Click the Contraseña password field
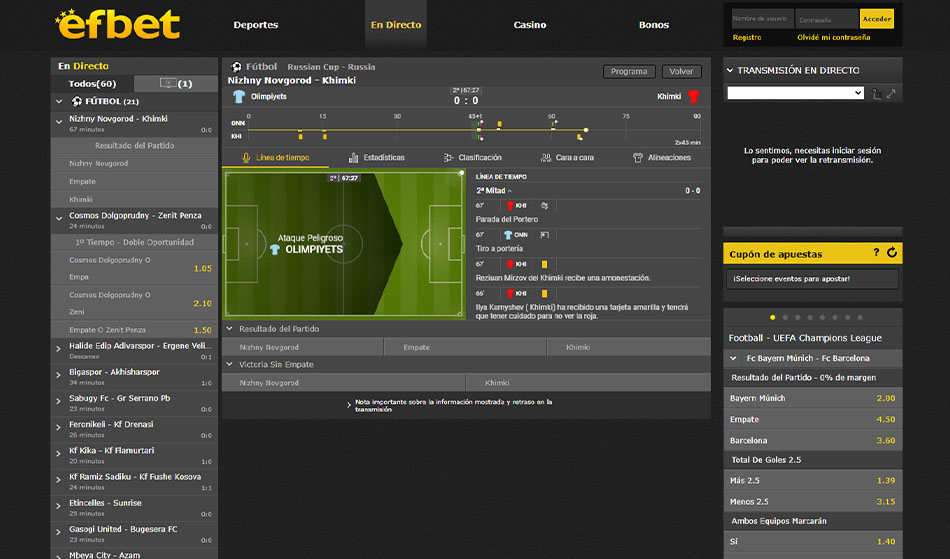Screen dimensions: 950x559 click(x=826, y=19)
